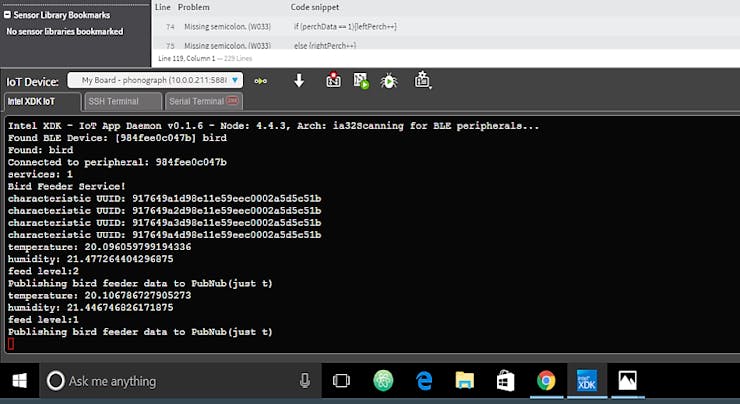The height and width of the screenshot is (404, 740).
Task: Click the 'Bird Feeder Service!' console line
Action: (67, 186)
